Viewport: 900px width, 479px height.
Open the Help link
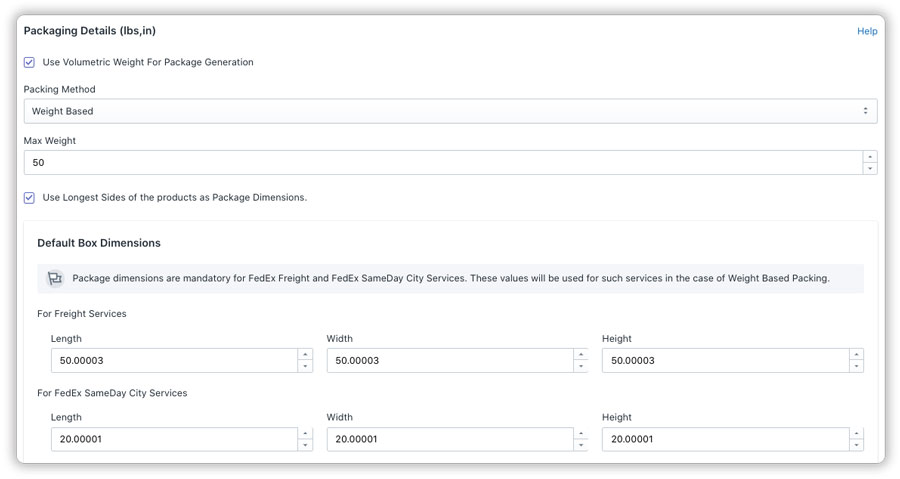(867, 31)
